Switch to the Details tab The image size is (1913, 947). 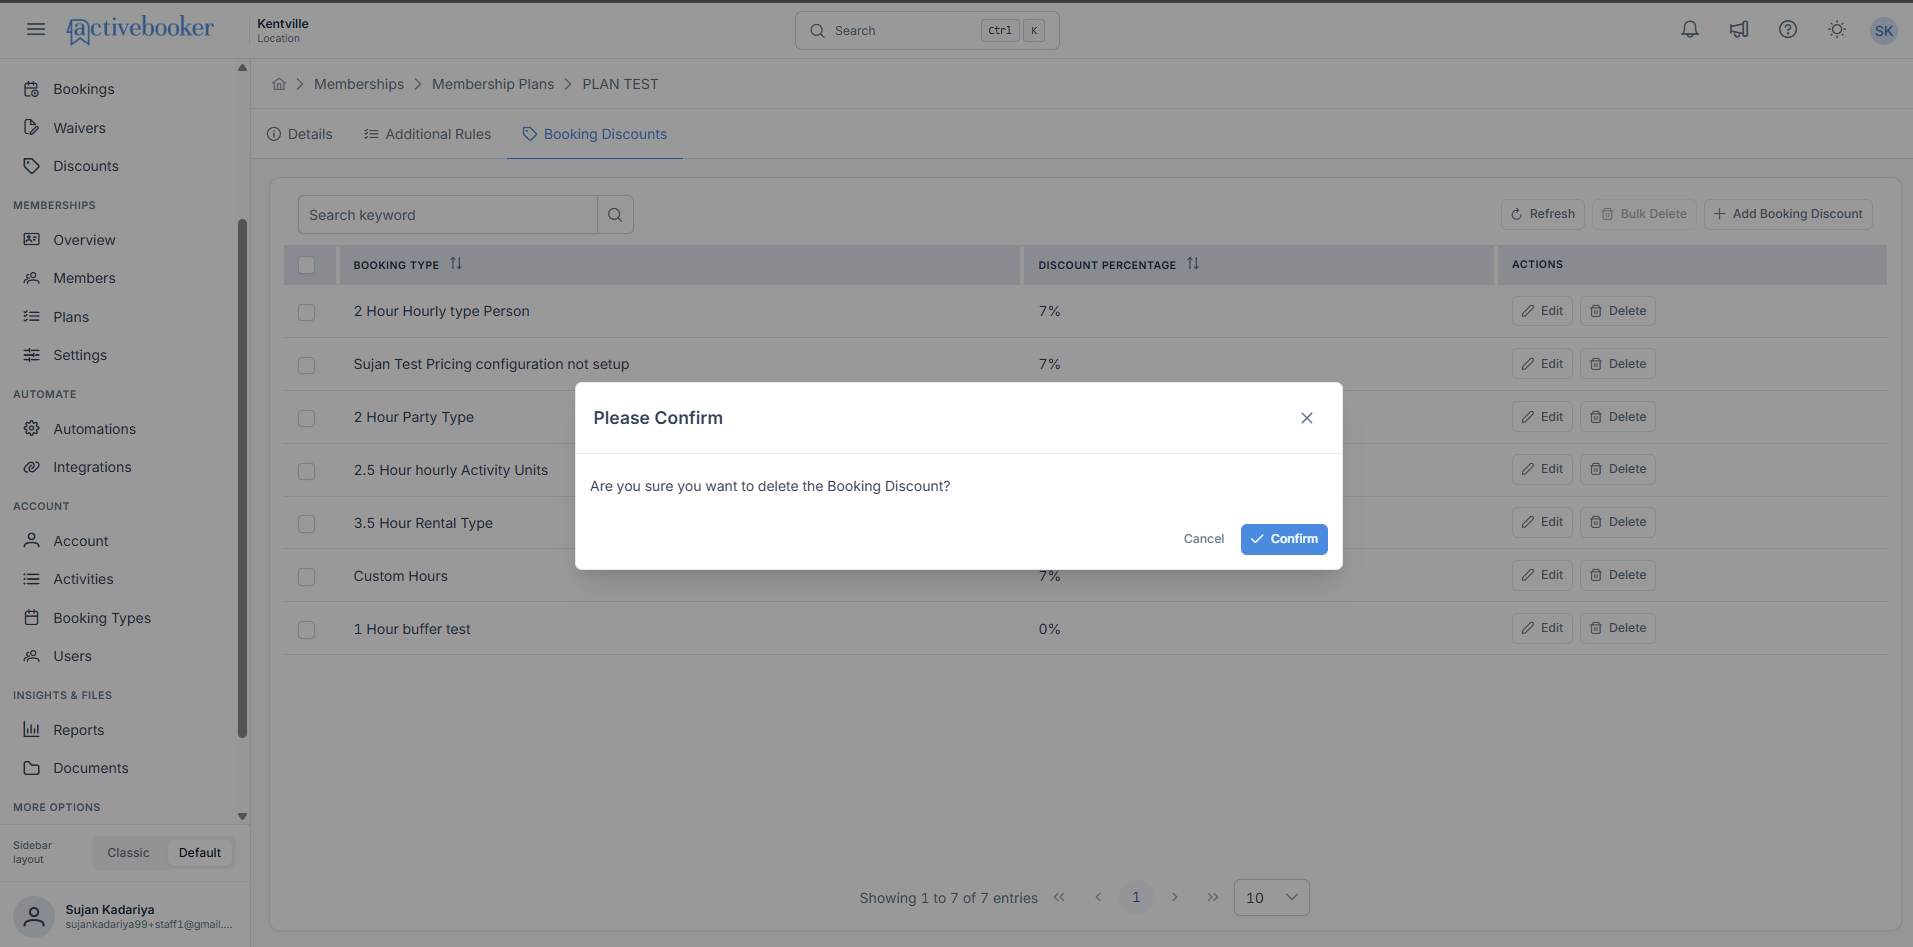point(299,134)
